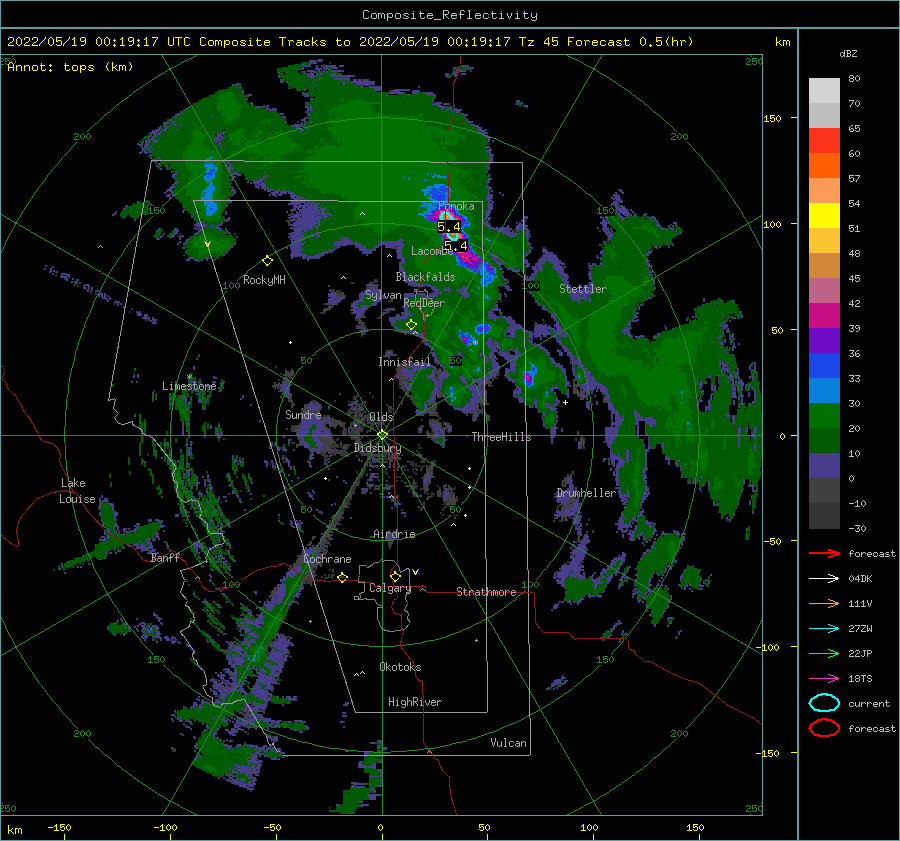
Task: Click the Sundre town label
Action: pyautogui.click(x=303, y=414)
